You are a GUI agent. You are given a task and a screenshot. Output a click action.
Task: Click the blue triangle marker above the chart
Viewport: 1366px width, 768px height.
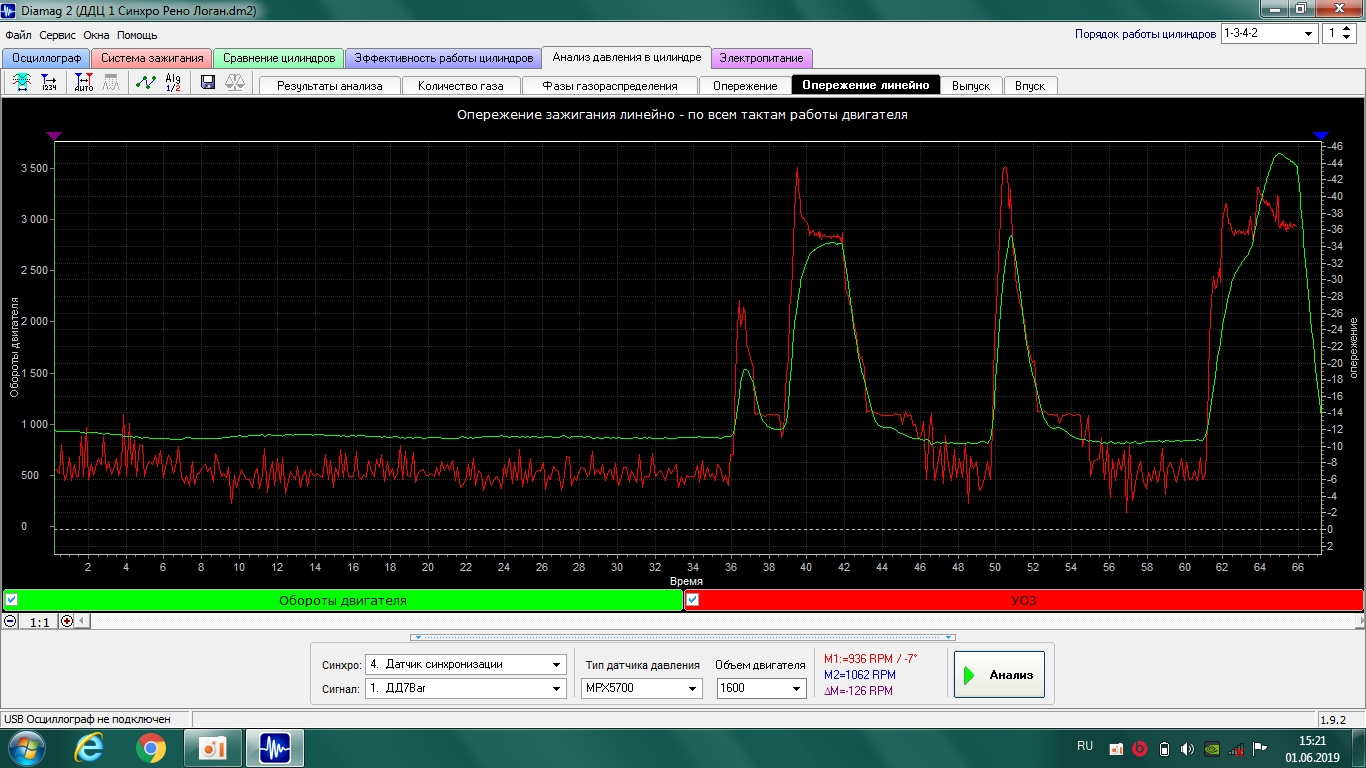point(1321,135)
